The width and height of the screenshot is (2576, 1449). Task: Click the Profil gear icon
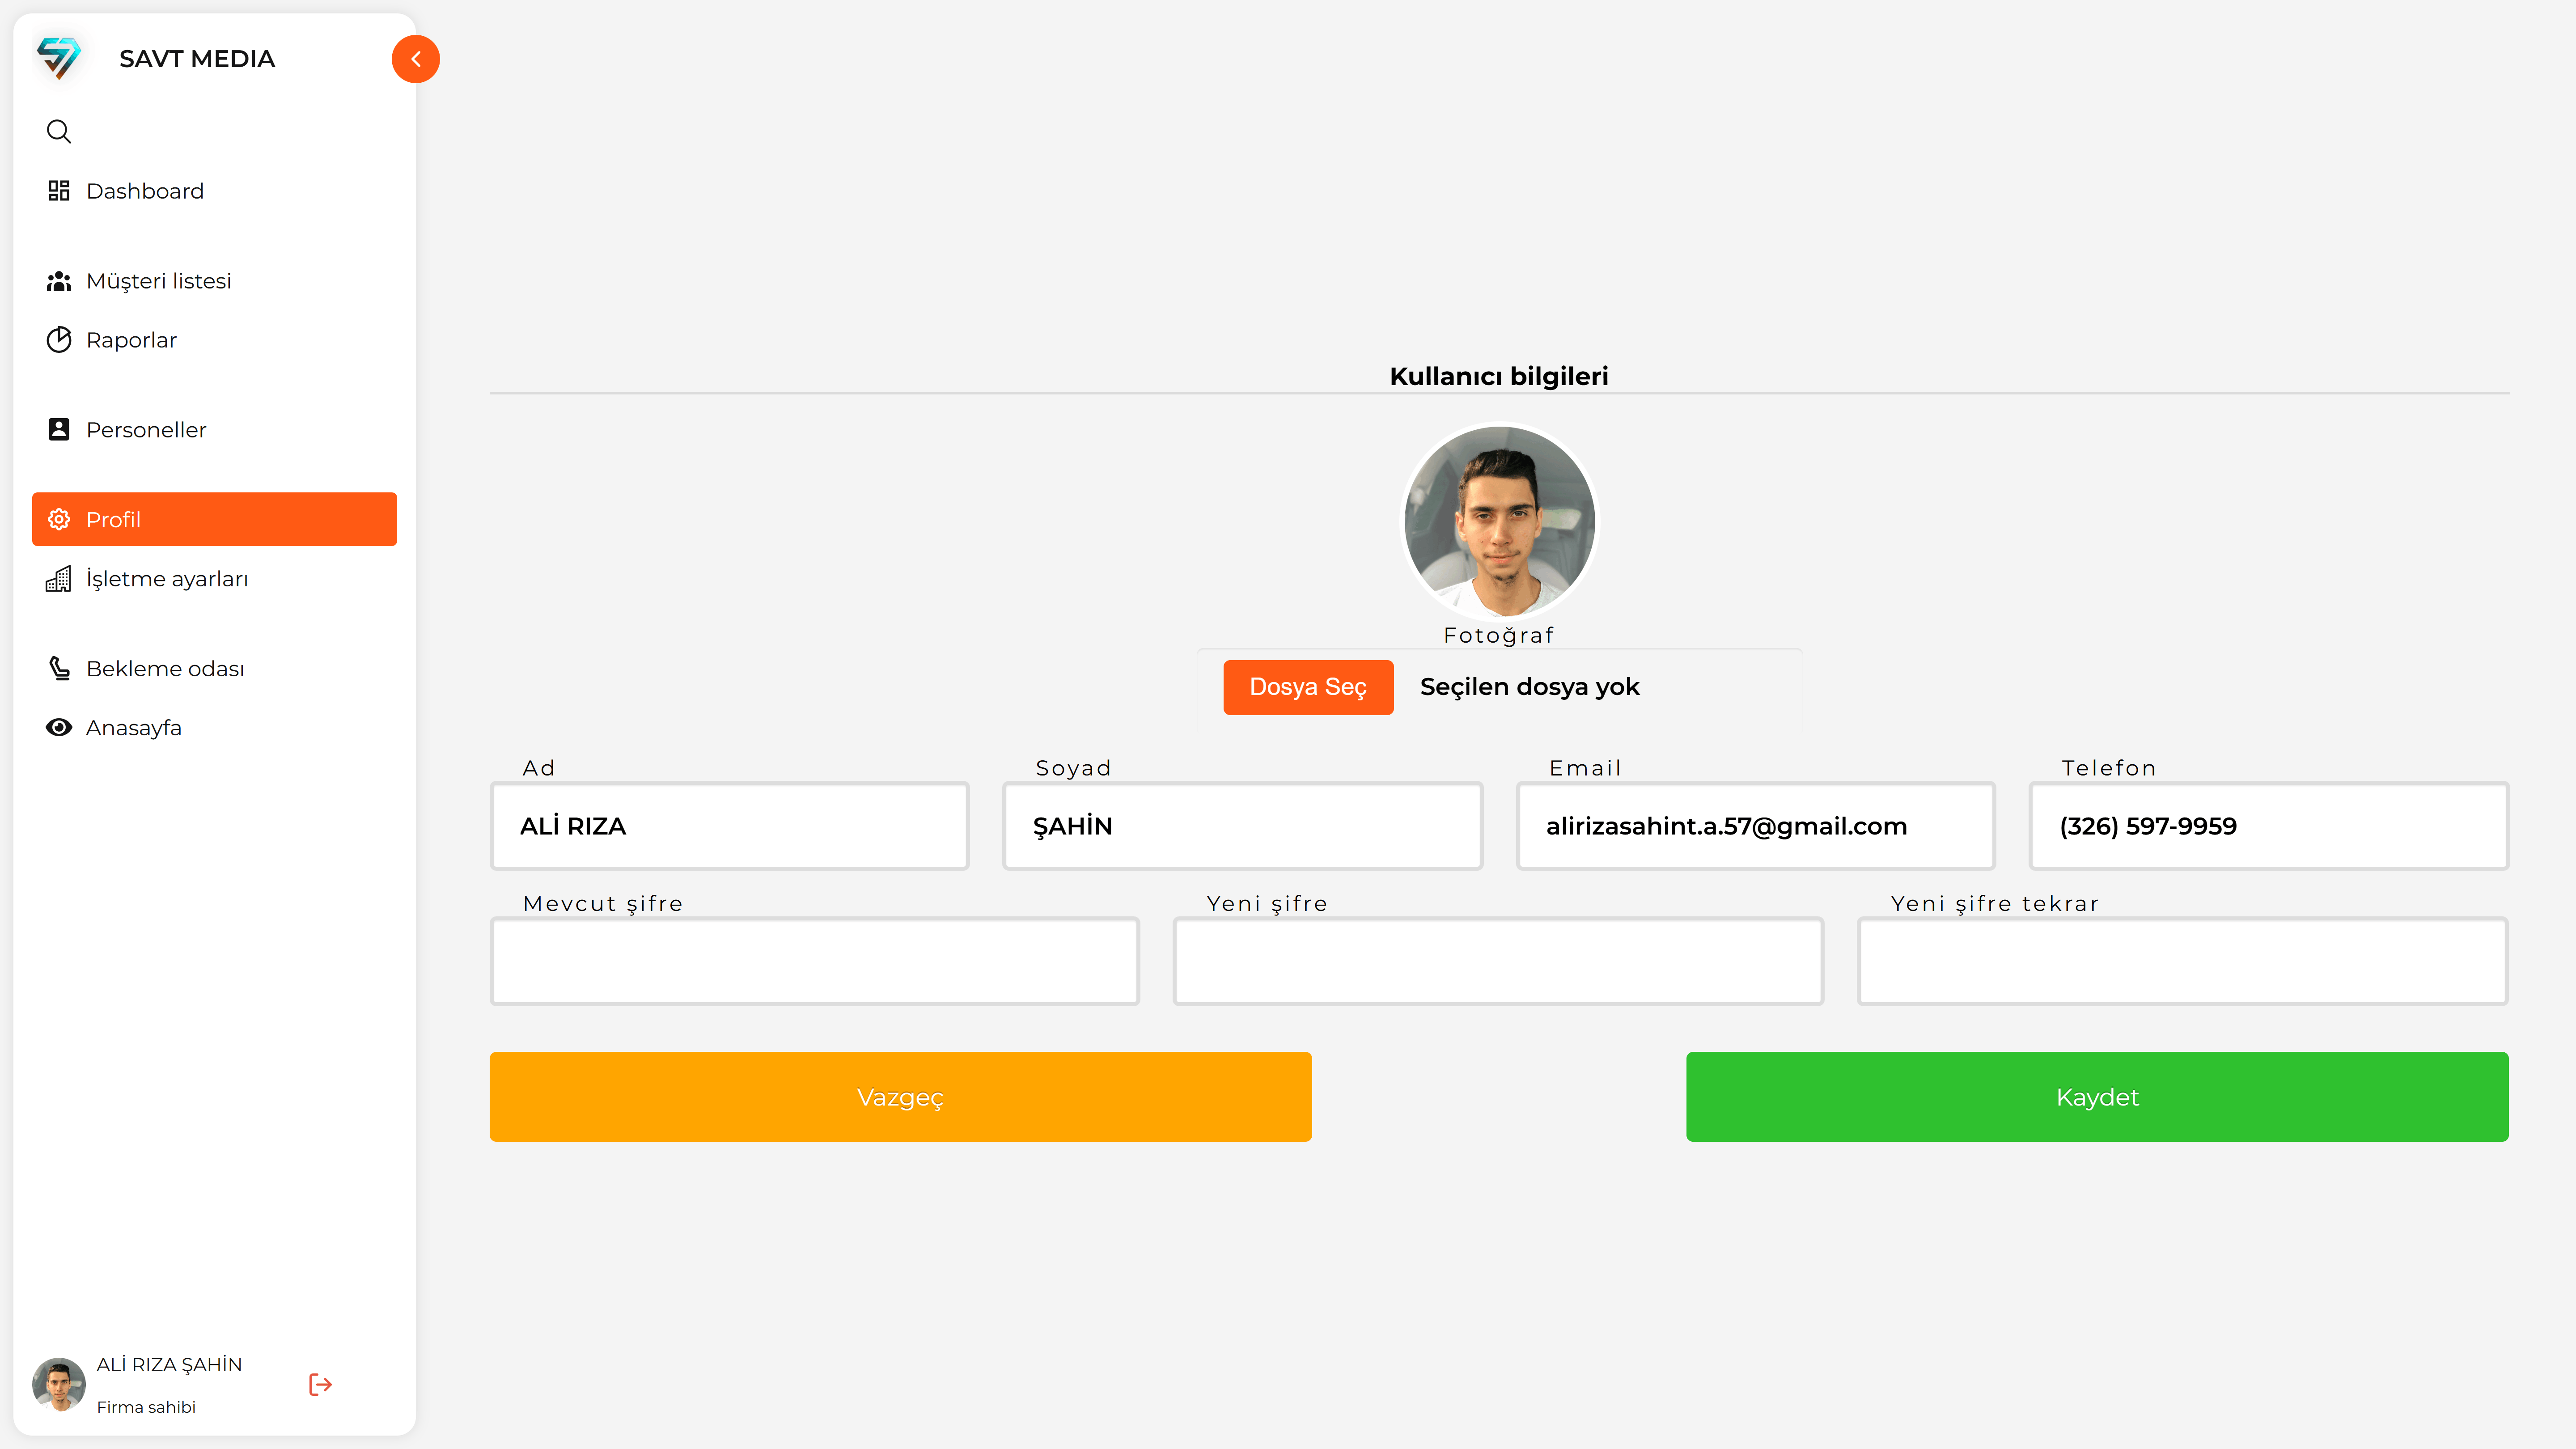59,519
